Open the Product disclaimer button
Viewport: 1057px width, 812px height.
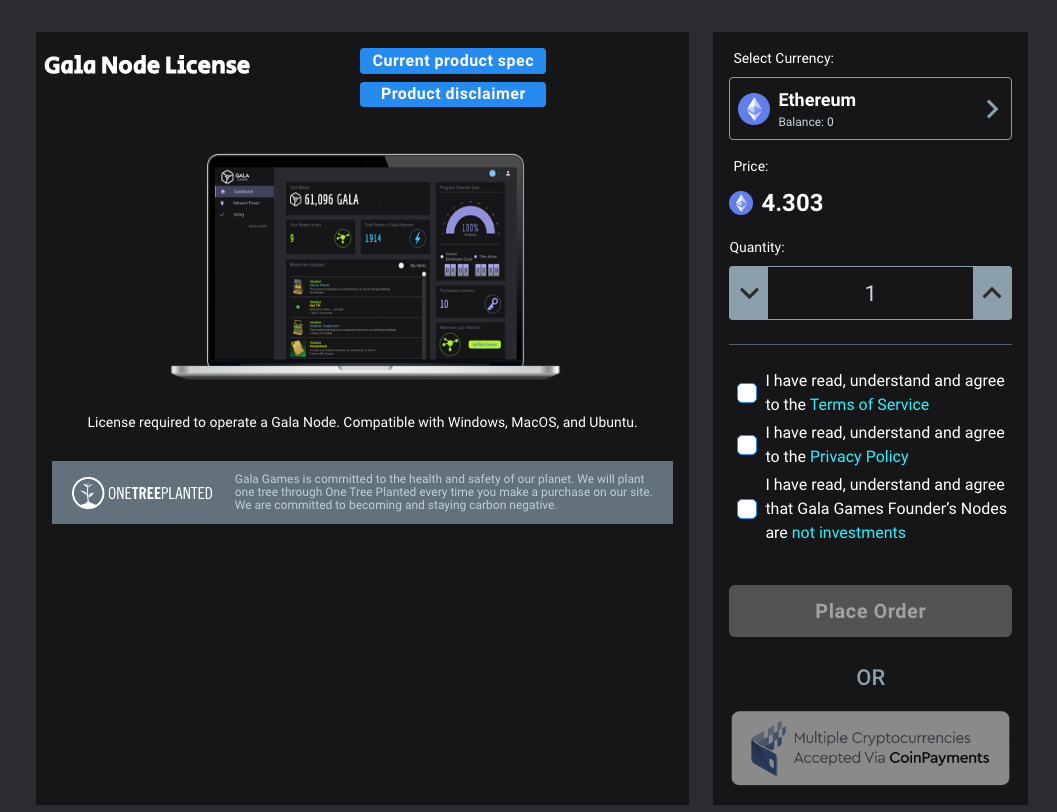coord(452,94)
